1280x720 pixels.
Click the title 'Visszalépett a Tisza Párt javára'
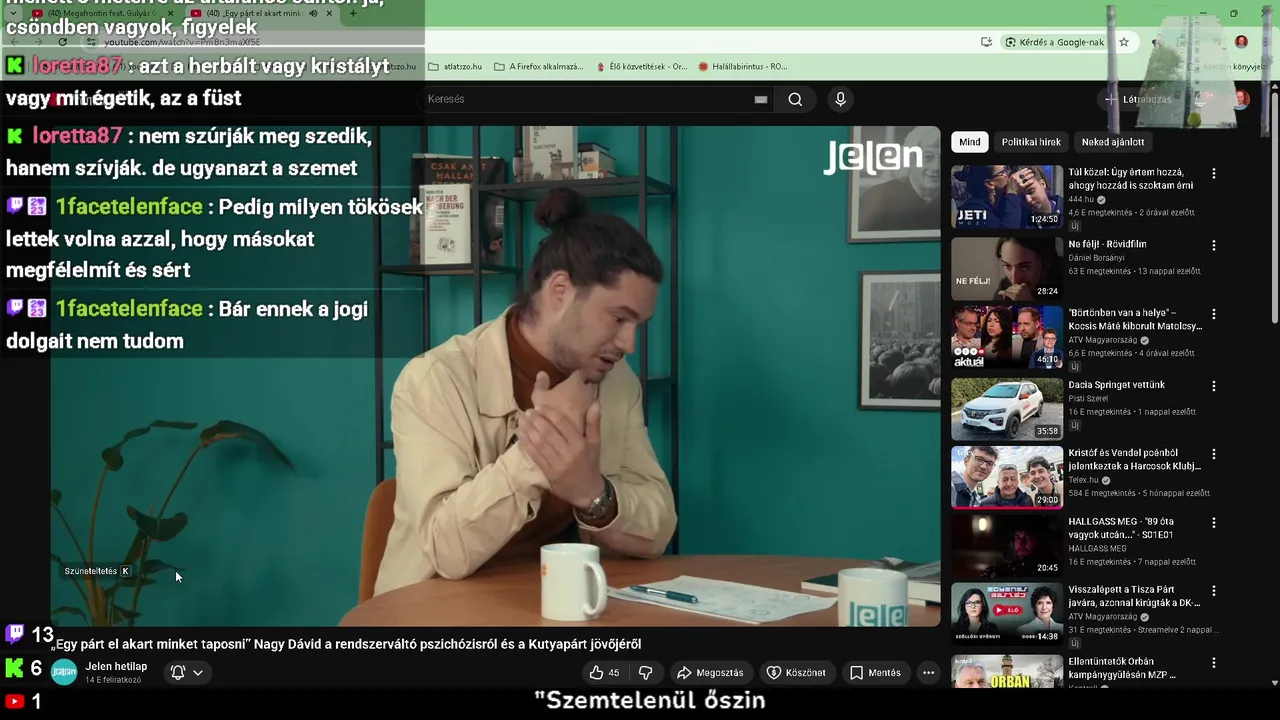(x=1135, y=596)
